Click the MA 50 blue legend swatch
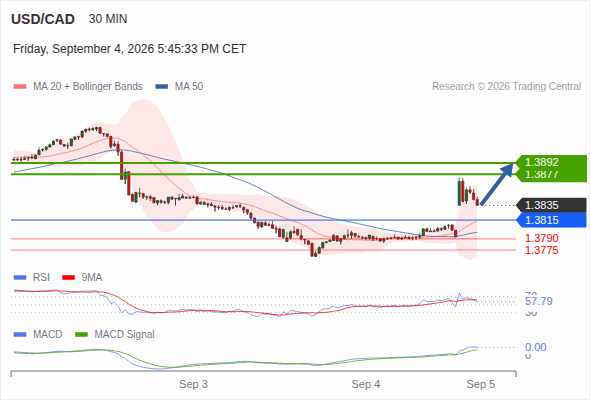590x400 pixels. click(x=162, y=87)
